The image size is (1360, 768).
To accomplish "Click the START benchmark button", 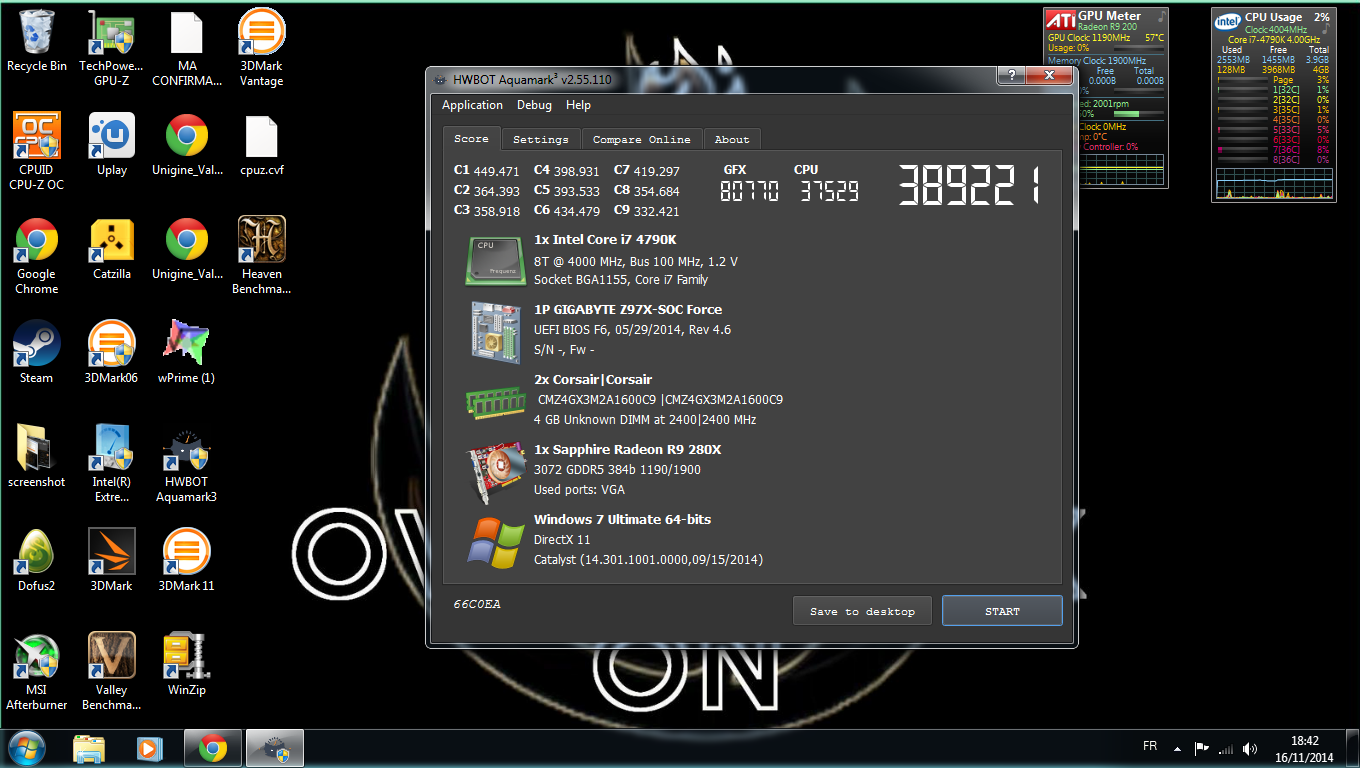I will [1002, 611].
